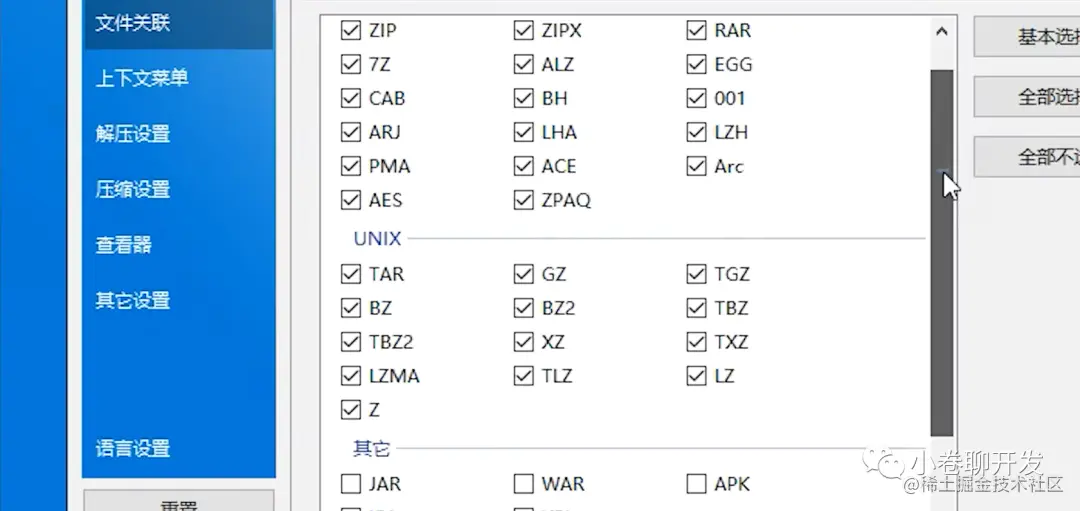
Task: Open 语言设置 in the sidebar
Action: pos(133,449)
